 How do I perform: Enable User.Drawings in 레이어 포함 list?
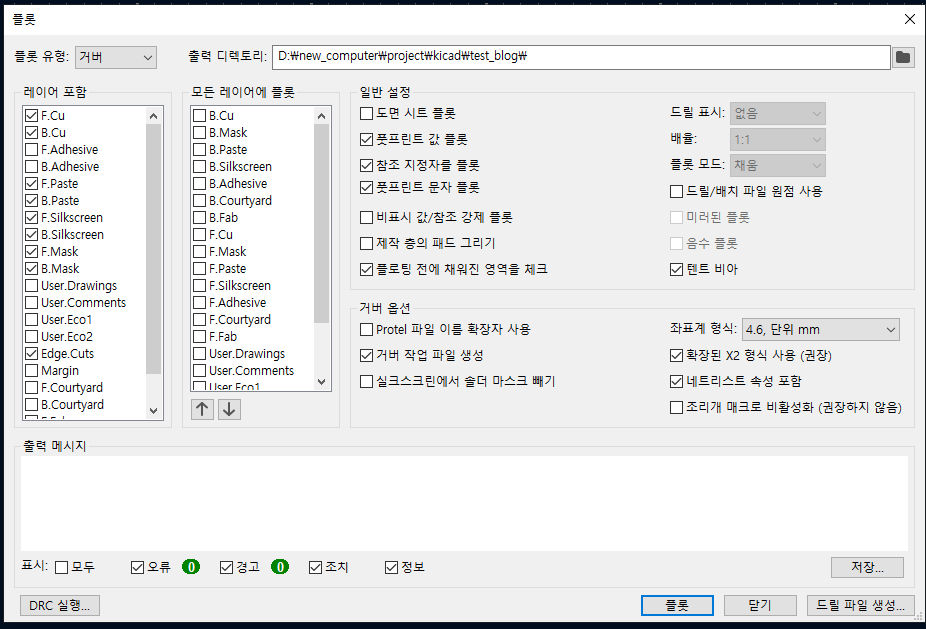tap(31, 286)
